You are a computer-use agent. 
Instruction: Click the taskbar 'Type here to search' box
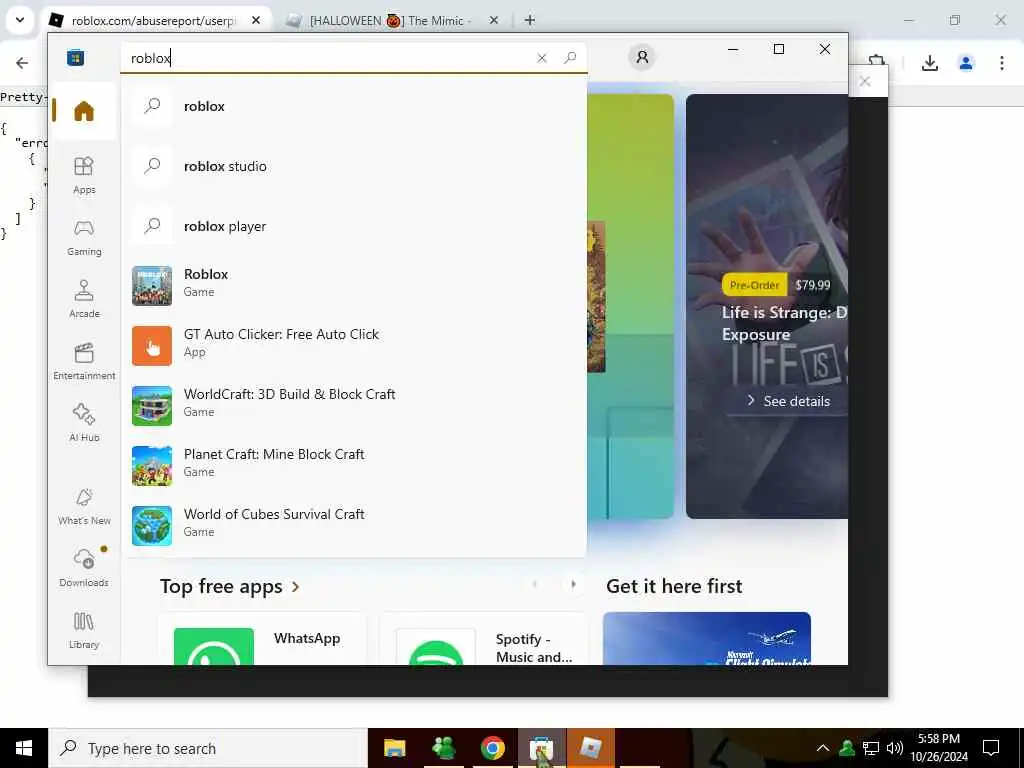208,748
